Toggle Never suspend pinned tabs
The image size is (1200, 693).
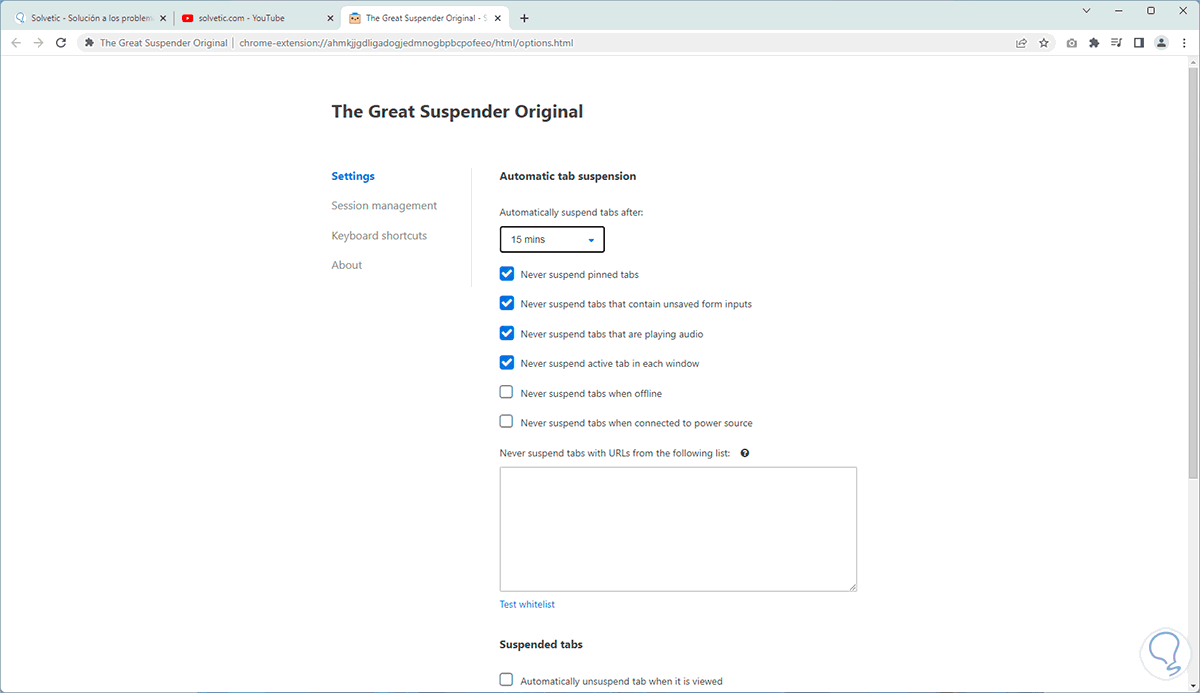[x=507, y=274]
